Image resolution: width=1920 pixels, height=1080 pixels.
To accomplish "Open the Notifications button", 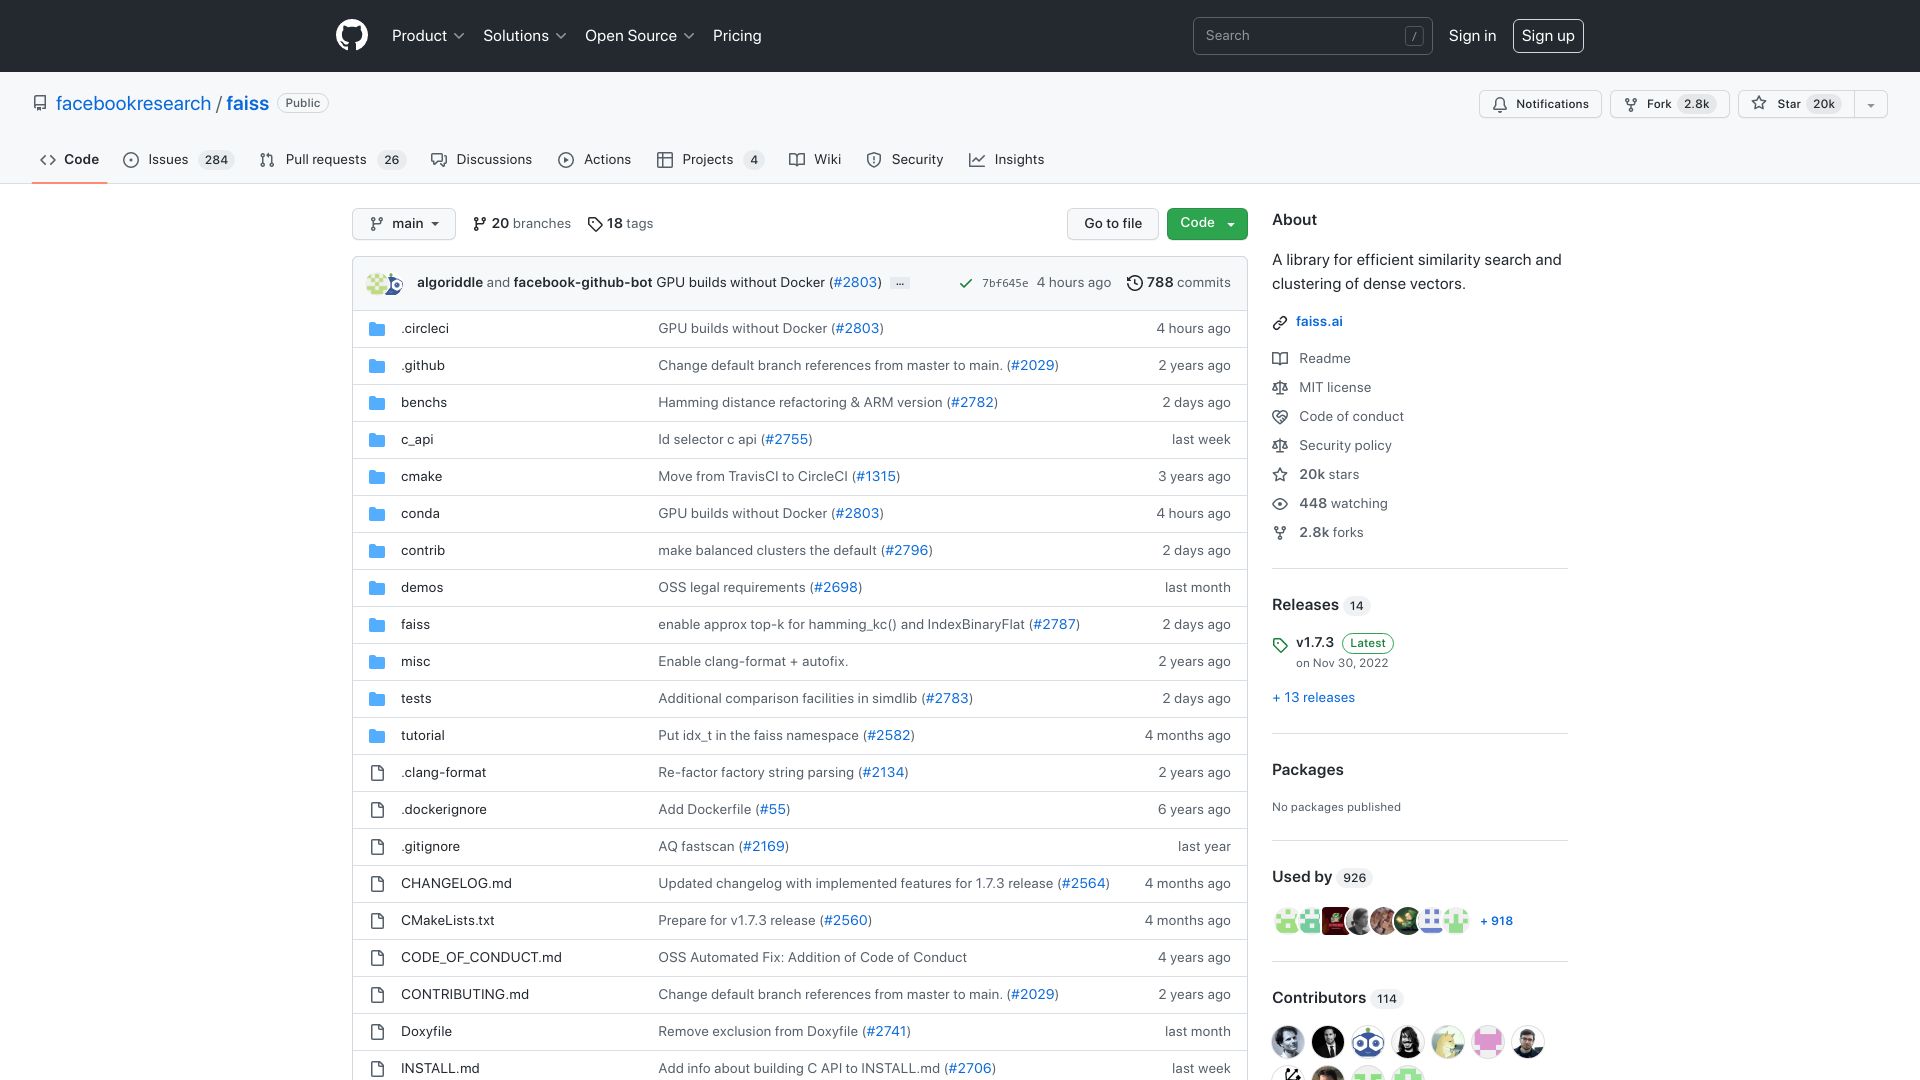I will tap(1540, 104).
